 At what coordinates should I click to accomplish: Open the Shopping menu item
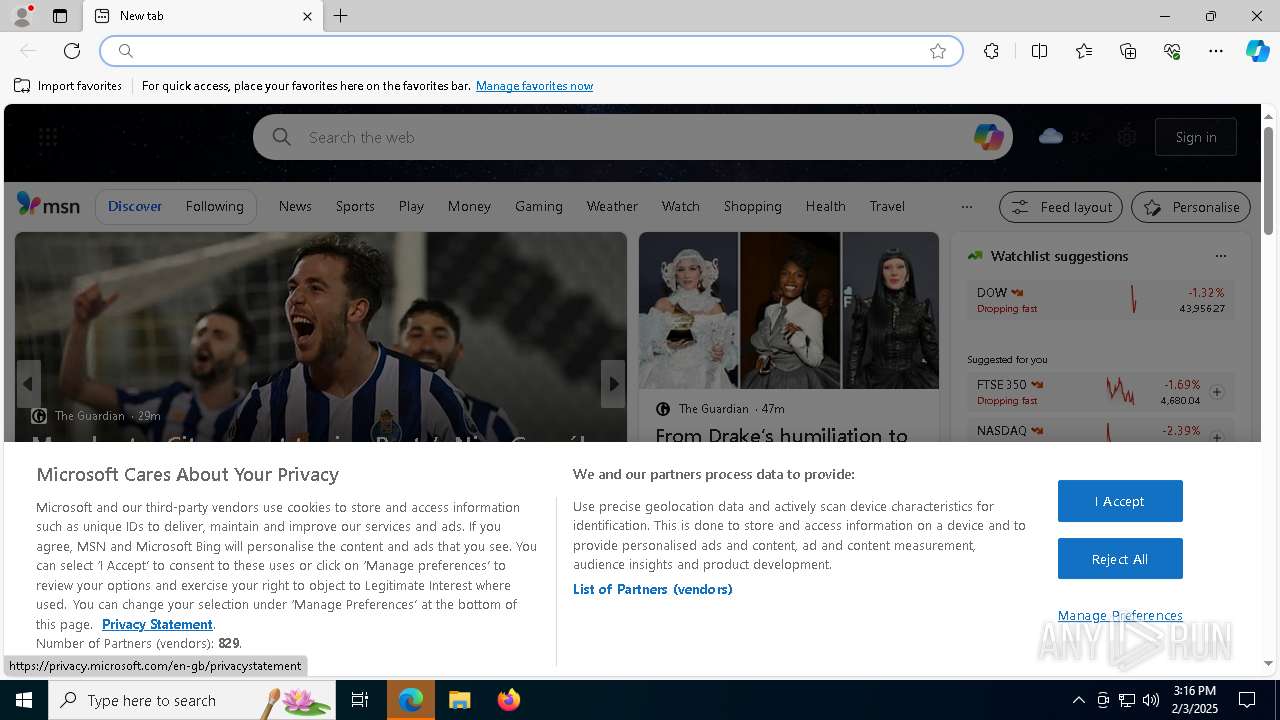753,206
